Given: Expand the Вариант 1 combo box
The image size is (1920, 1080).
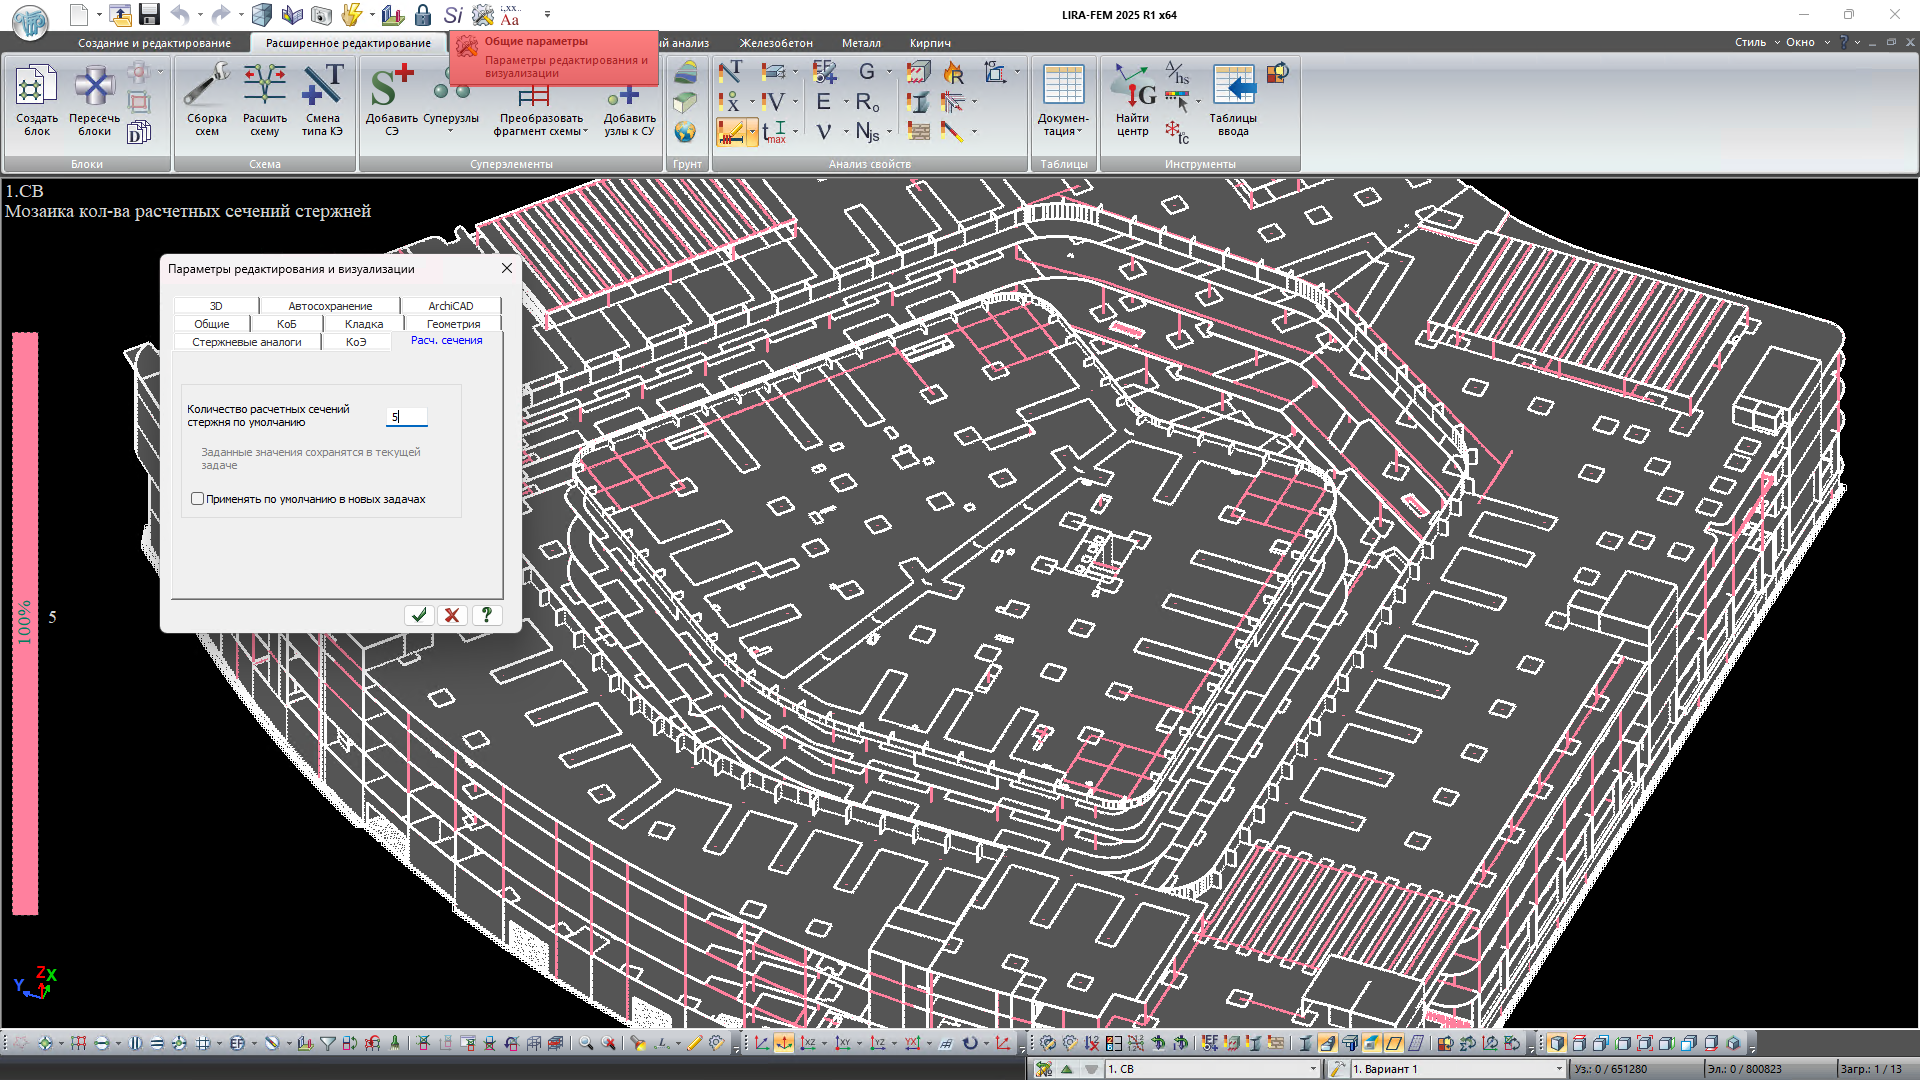Looking at the screenshot, I should (1558, 1069).
